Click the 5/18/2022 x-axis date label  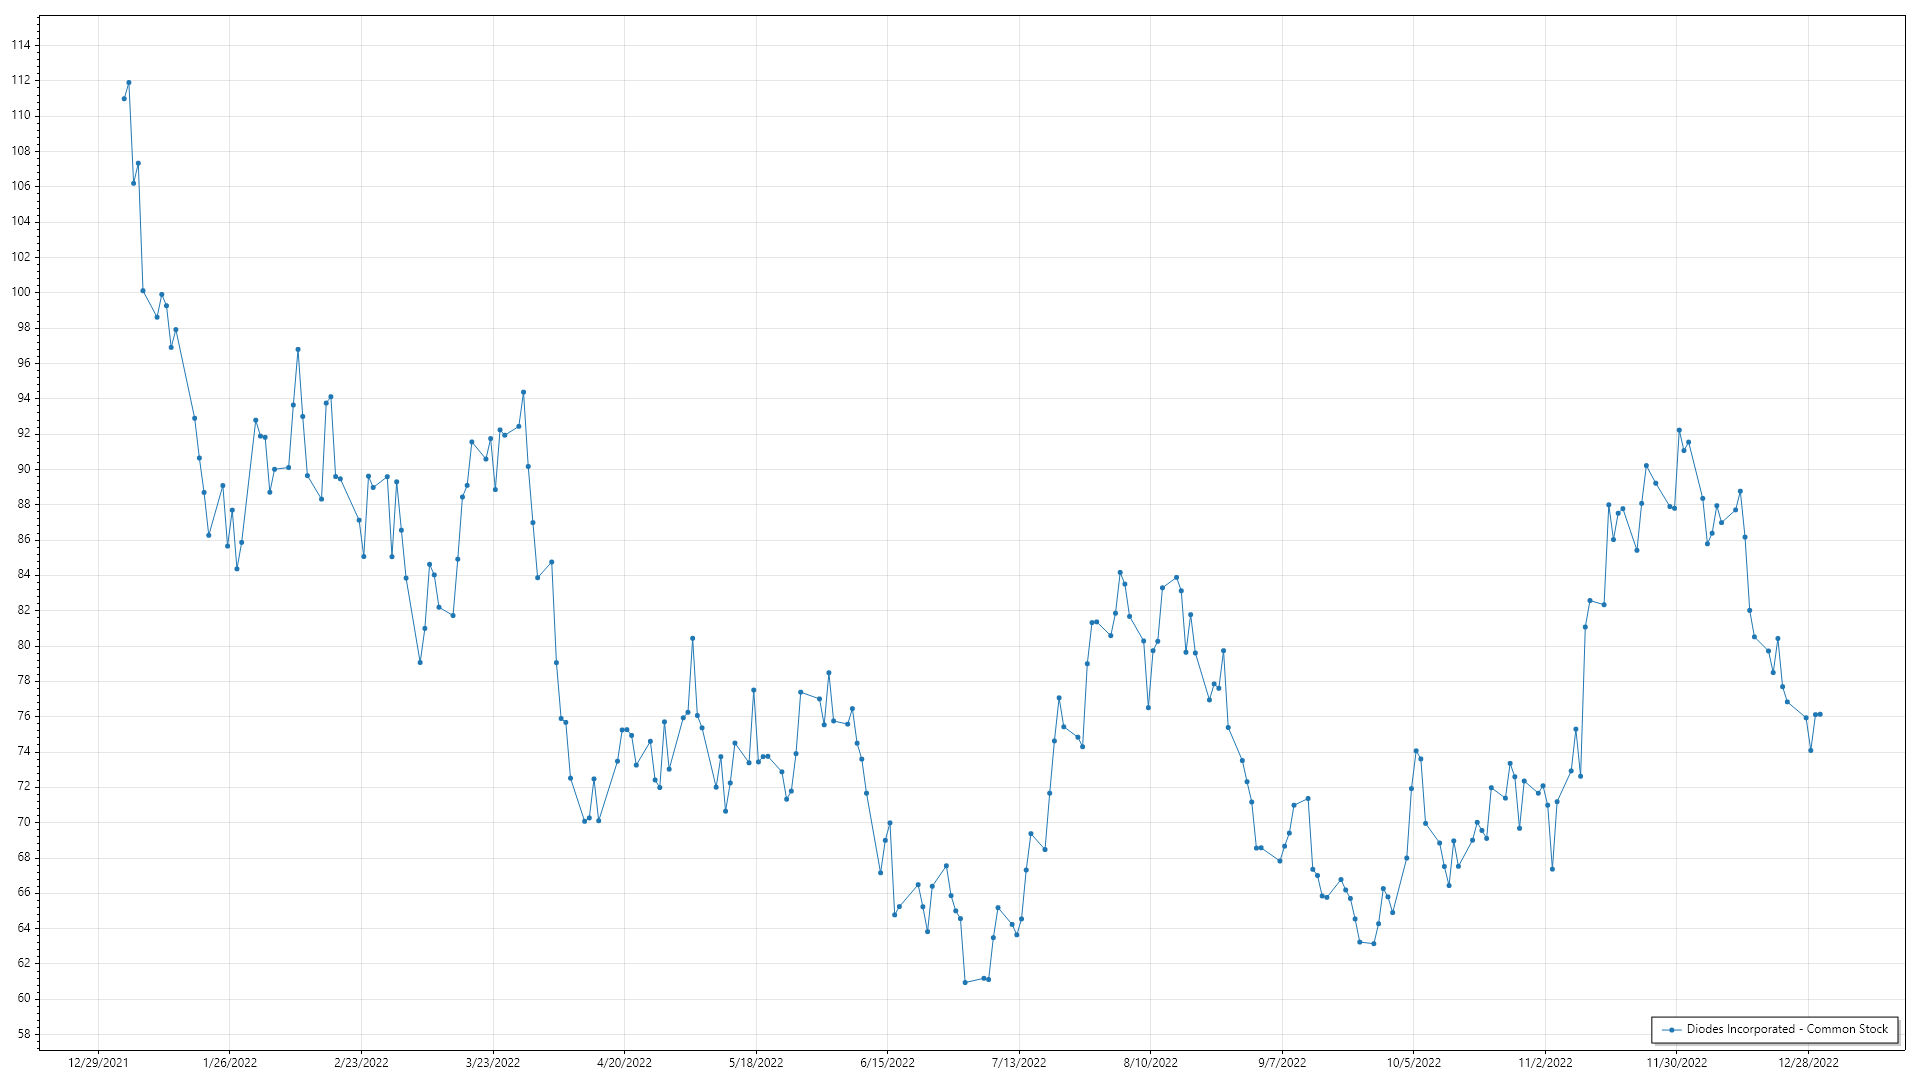point(756,1062)
